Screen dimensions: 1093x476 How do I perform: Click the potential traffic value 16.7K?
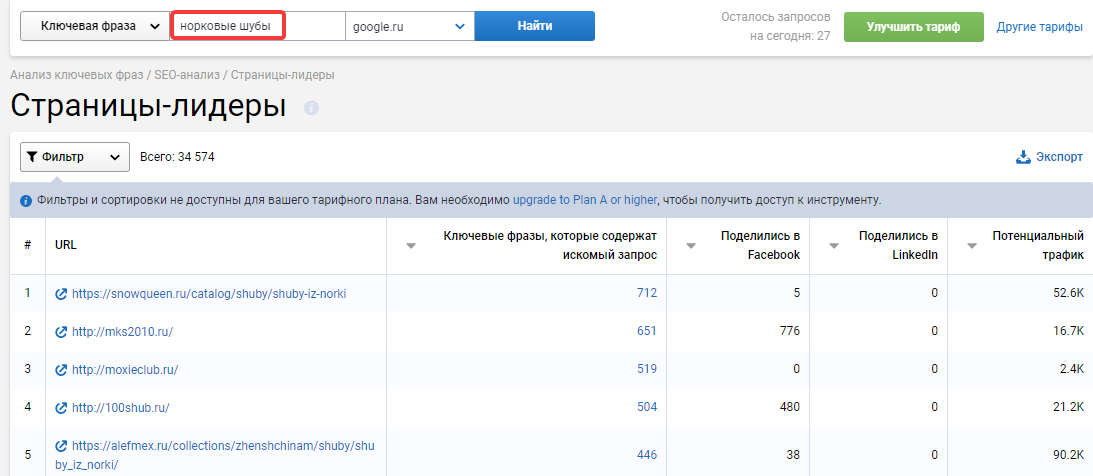point(1069,331)
